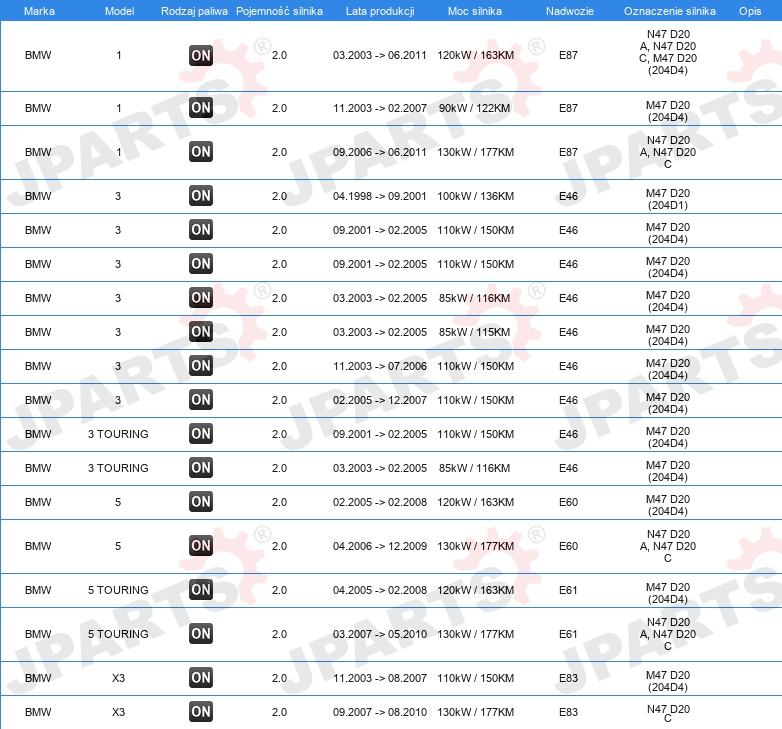Click the date cell 02.2005 -> 12.2007

[x=380, y=400]
